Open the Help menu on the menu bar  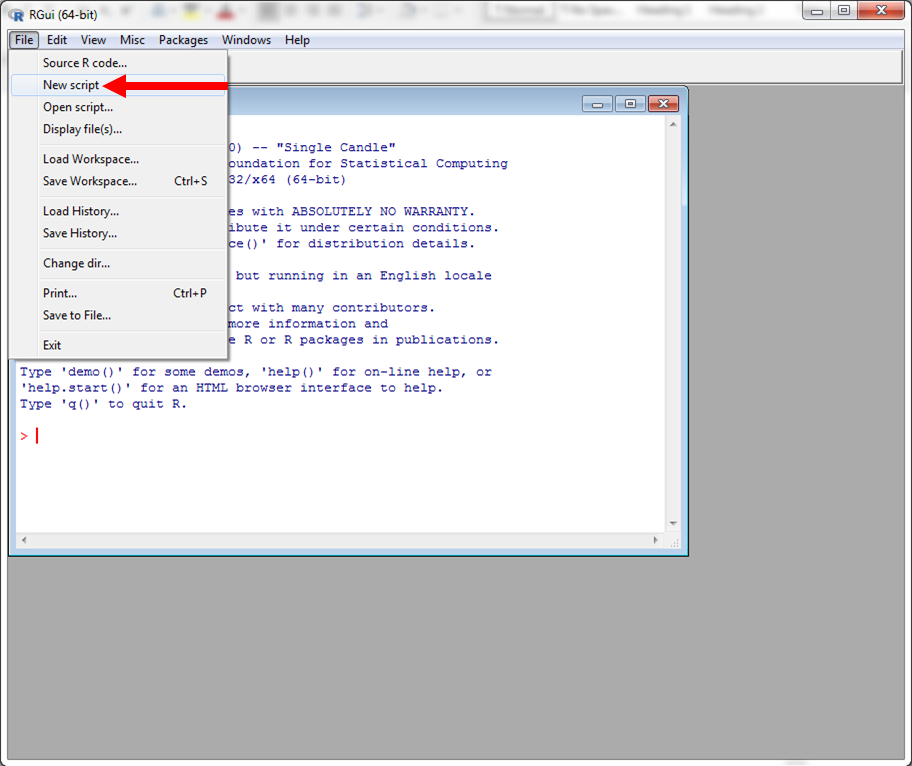pyautogui.click(x=297, y=40)
